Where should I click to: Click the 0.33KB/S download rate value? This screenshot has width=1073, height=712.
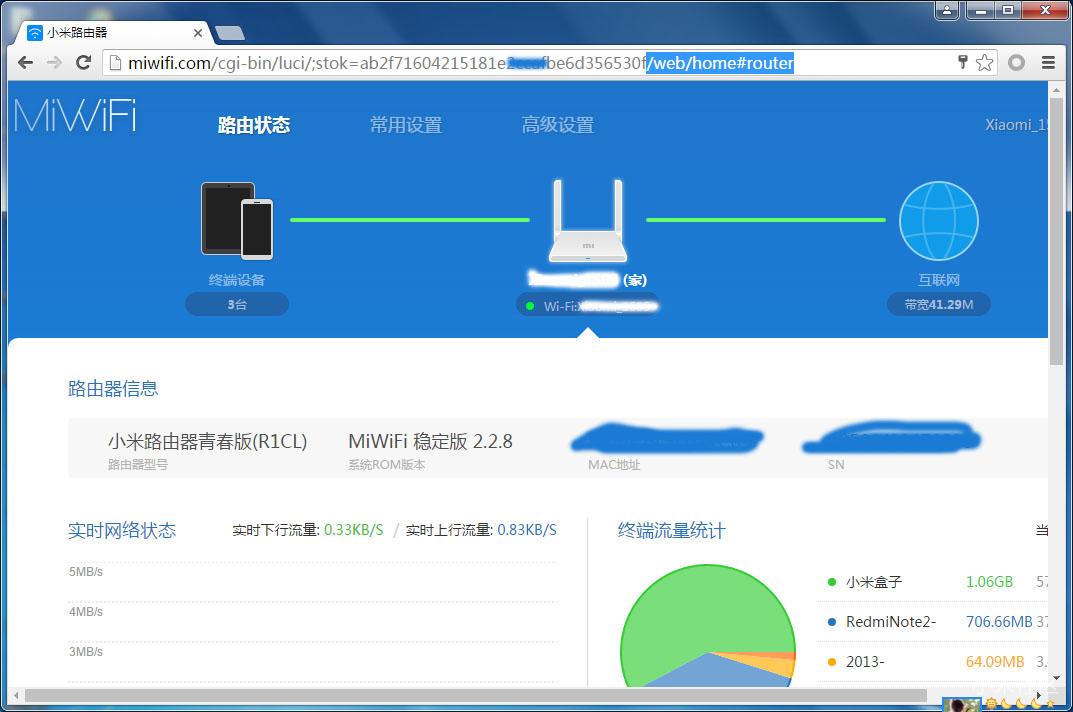pyautogui.click(x=354, y=530)
